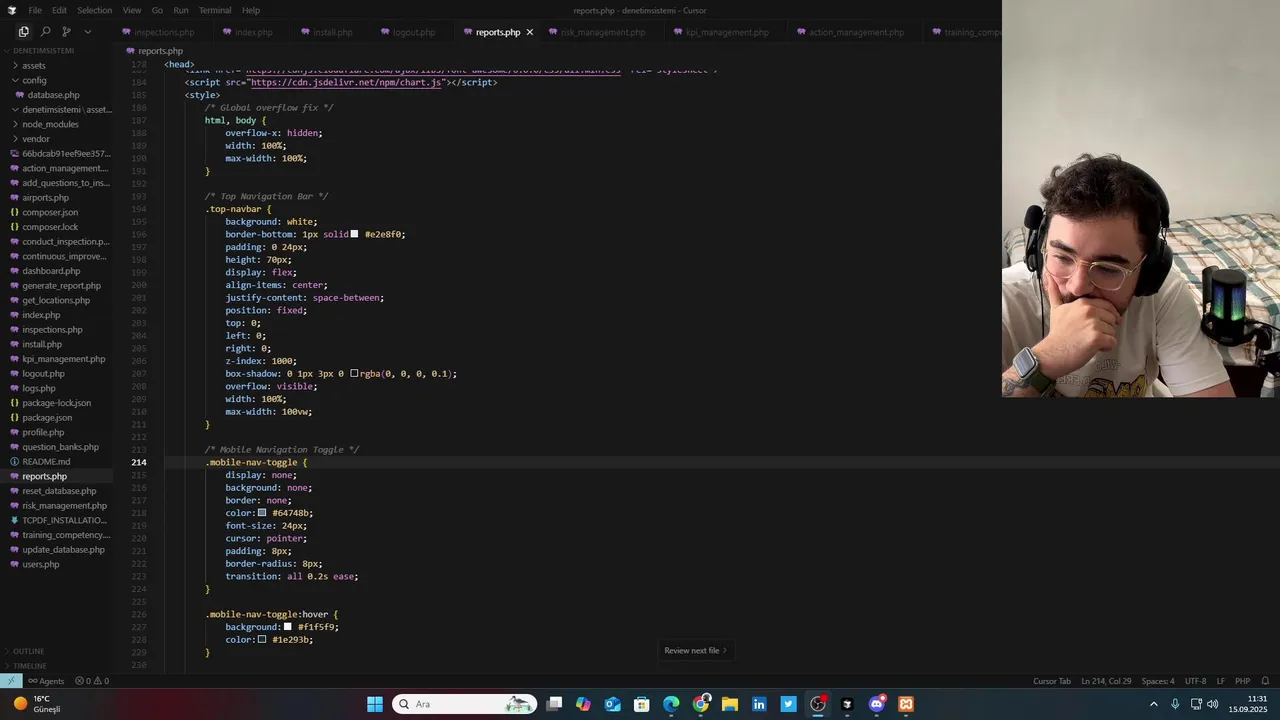
Task: Switch to the inspections.php tab
Action: pyautogui.click(x=158, y=32)
